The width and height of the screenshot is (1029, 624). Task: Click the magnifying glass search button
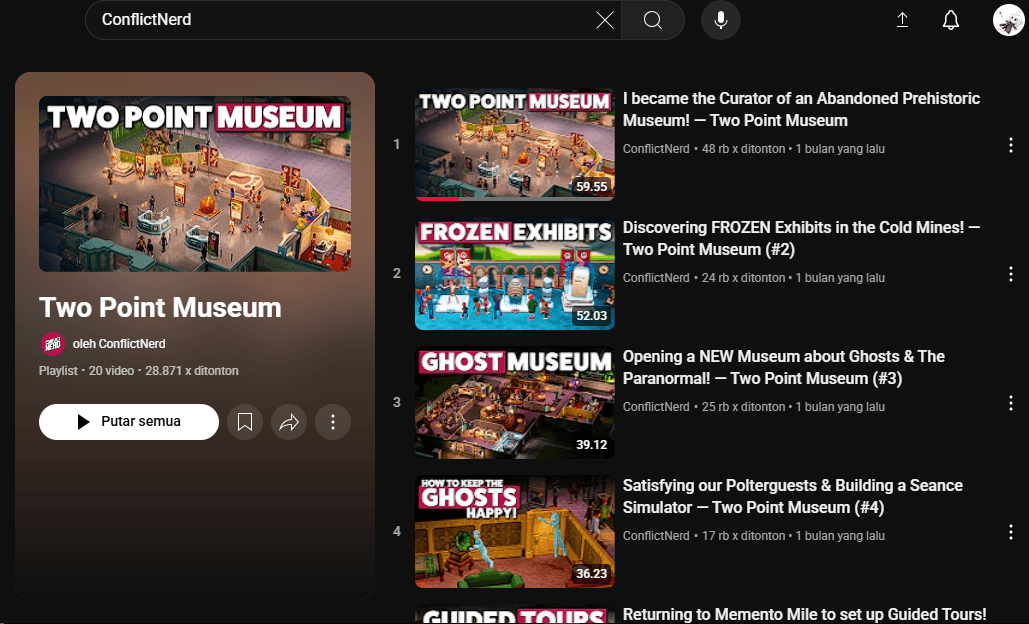(x=653, y=20)
